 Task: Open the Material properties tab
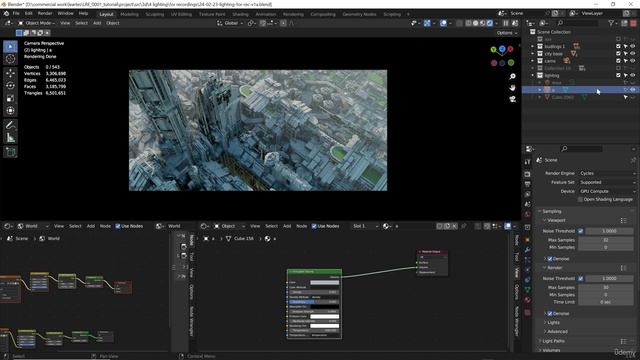(x=527, y=300)
